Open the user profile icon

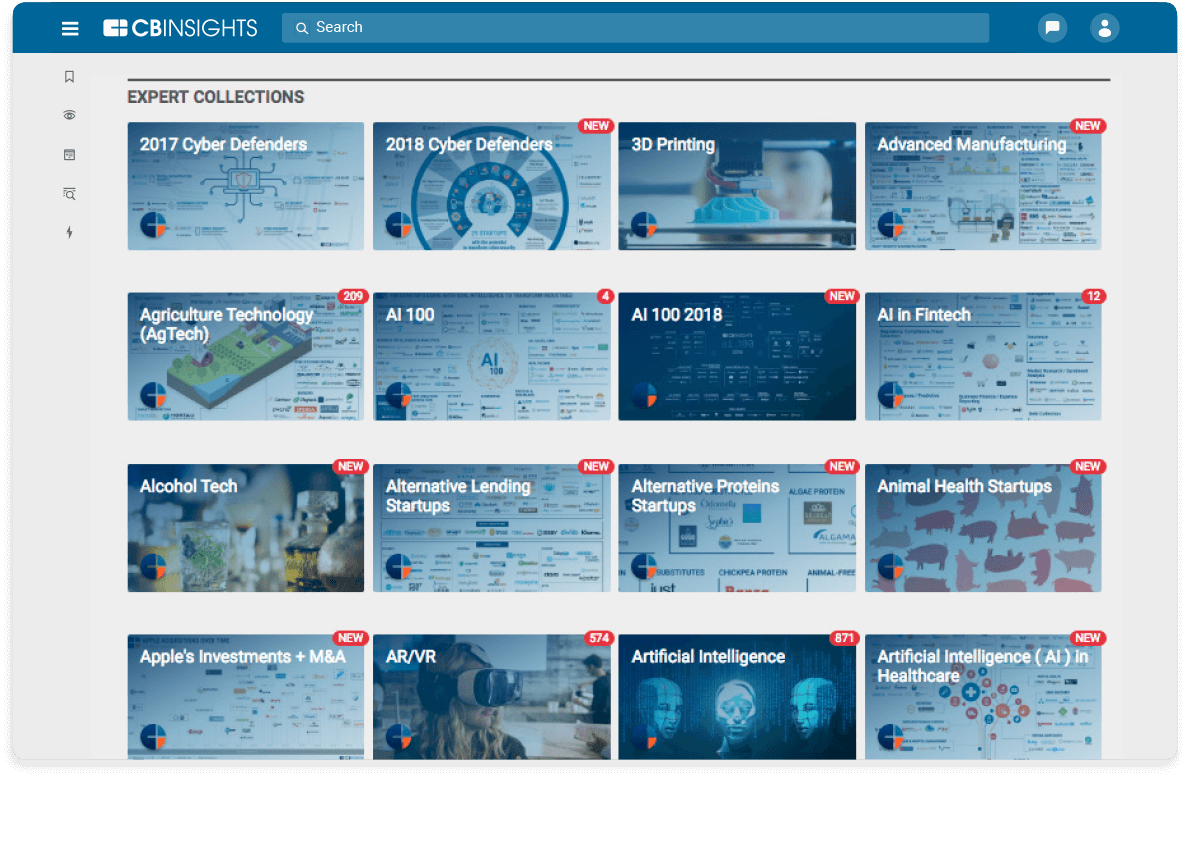click(1104, 28)
